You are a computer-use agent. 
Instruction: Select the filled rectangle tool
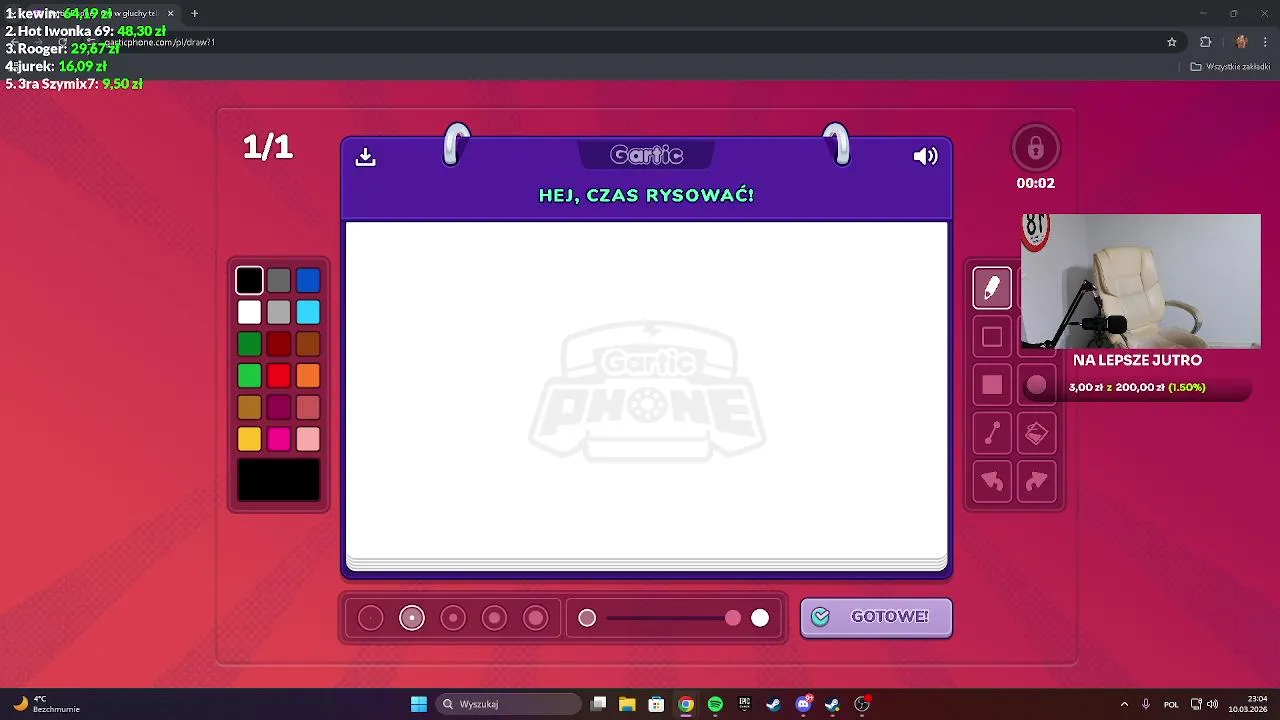[x=992, y=385]
